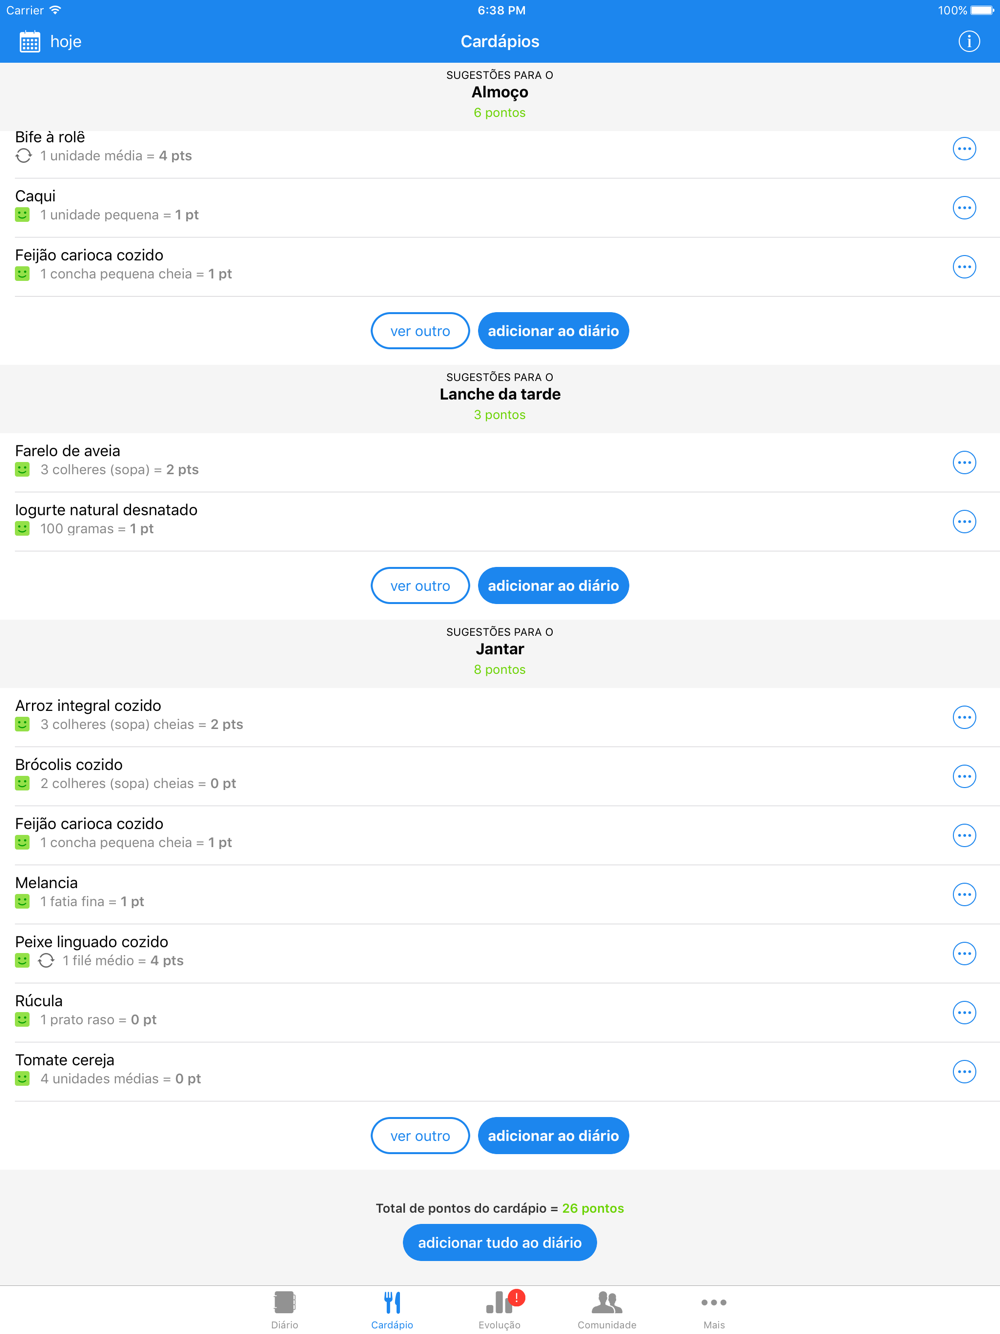Open the calendar date picker icon
This screenshot has height=1334, width=1000.
click(30, 42)
